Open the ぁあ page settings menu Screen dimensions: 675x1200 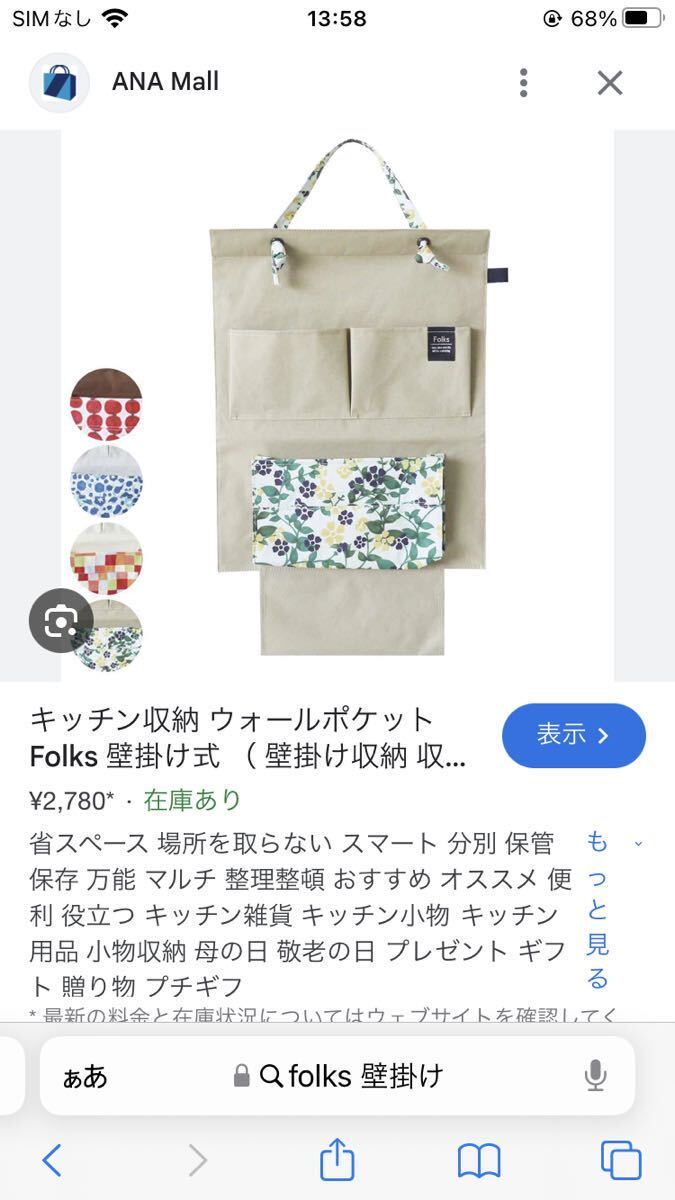point(85,1076)
